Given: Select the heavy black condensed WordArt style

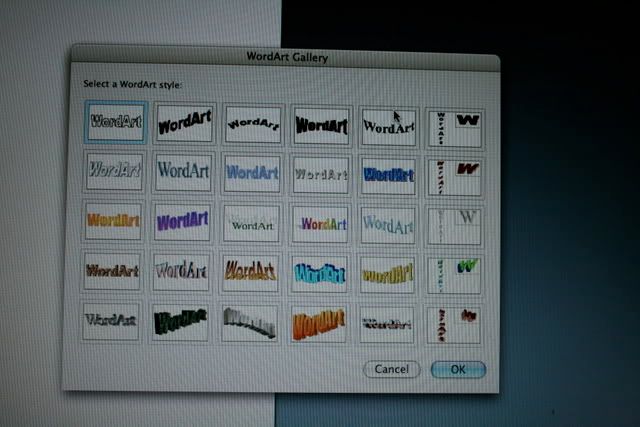Looking at the screenshot, I should (321, 126).
